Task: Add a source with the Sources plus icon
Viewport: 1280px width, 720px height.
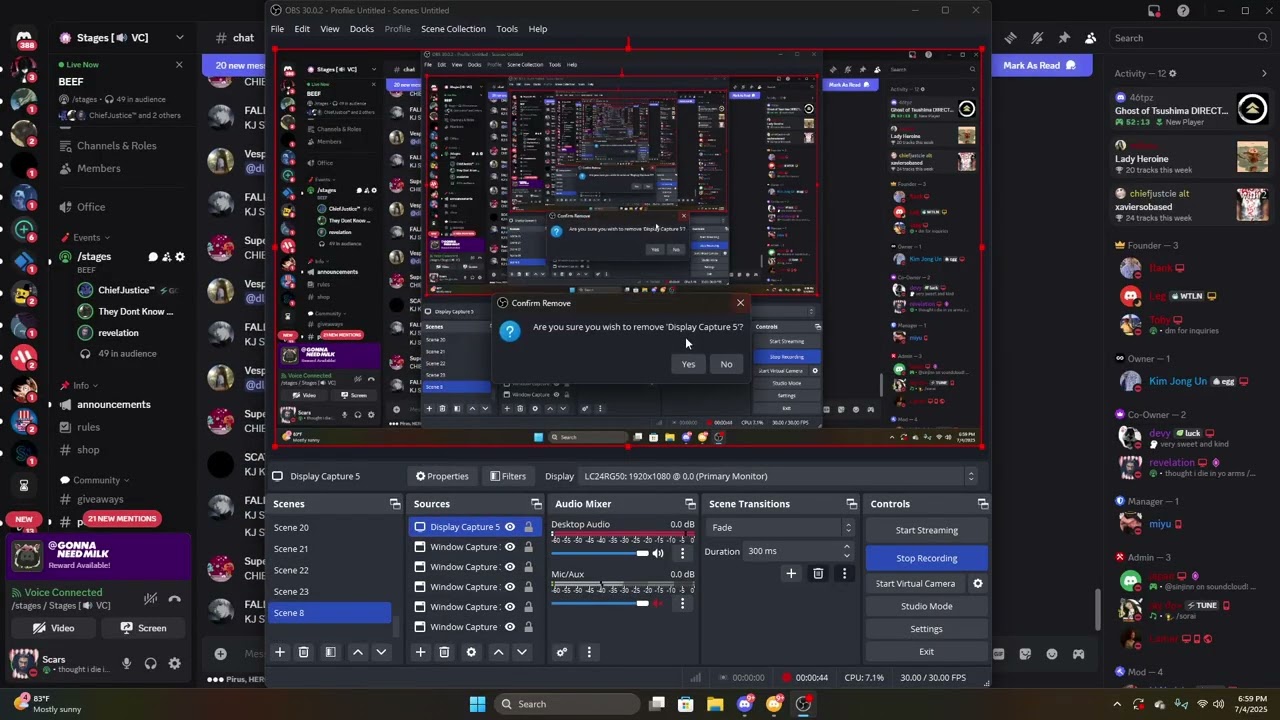Action: (421, 652)
